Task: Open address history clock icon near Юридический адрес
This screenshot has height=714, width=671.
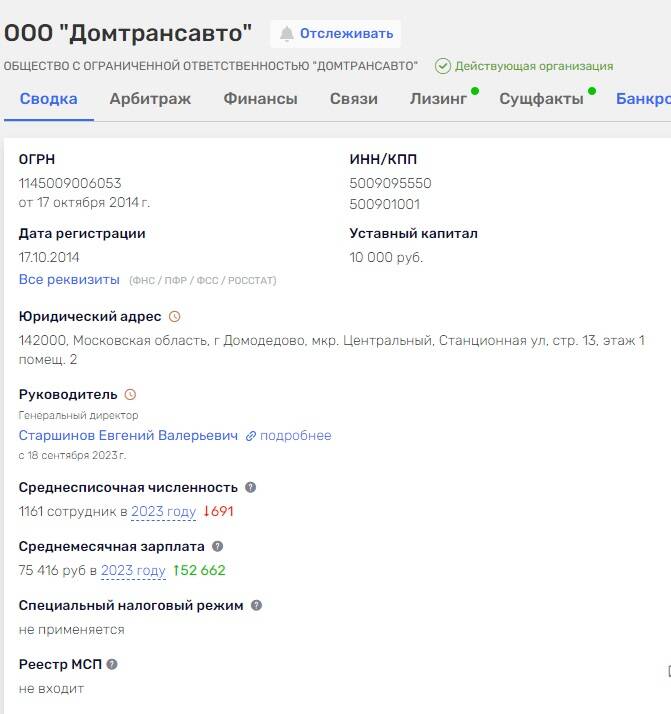Action: (x=174, y=316)
